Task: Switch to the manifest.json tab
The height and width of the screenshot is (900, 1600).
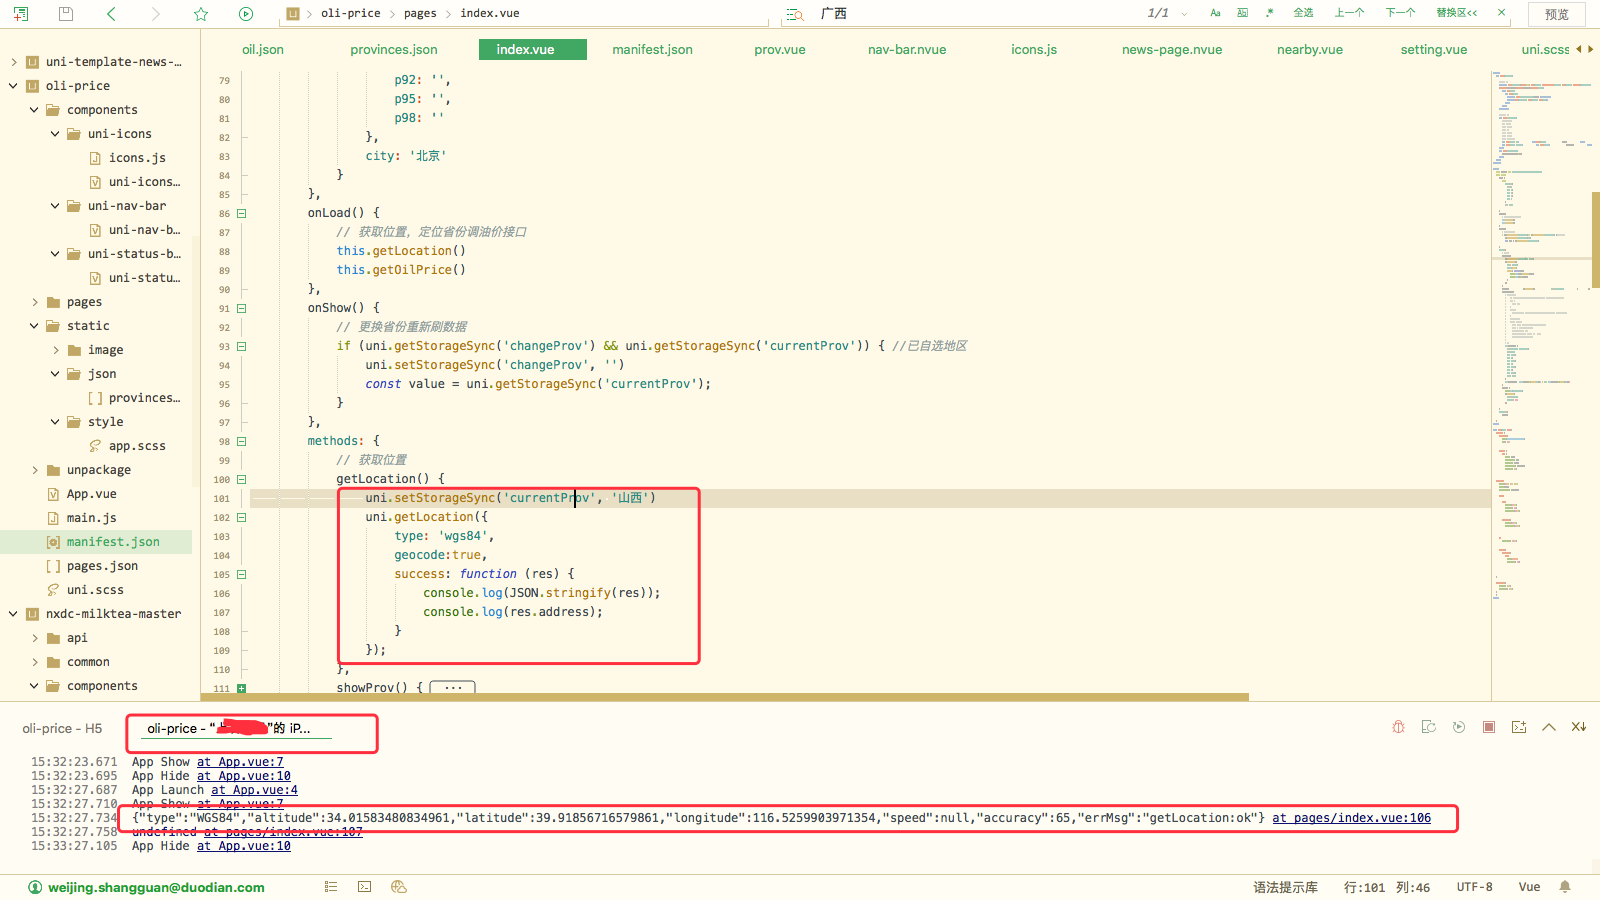Action: (x=652, y=49)
